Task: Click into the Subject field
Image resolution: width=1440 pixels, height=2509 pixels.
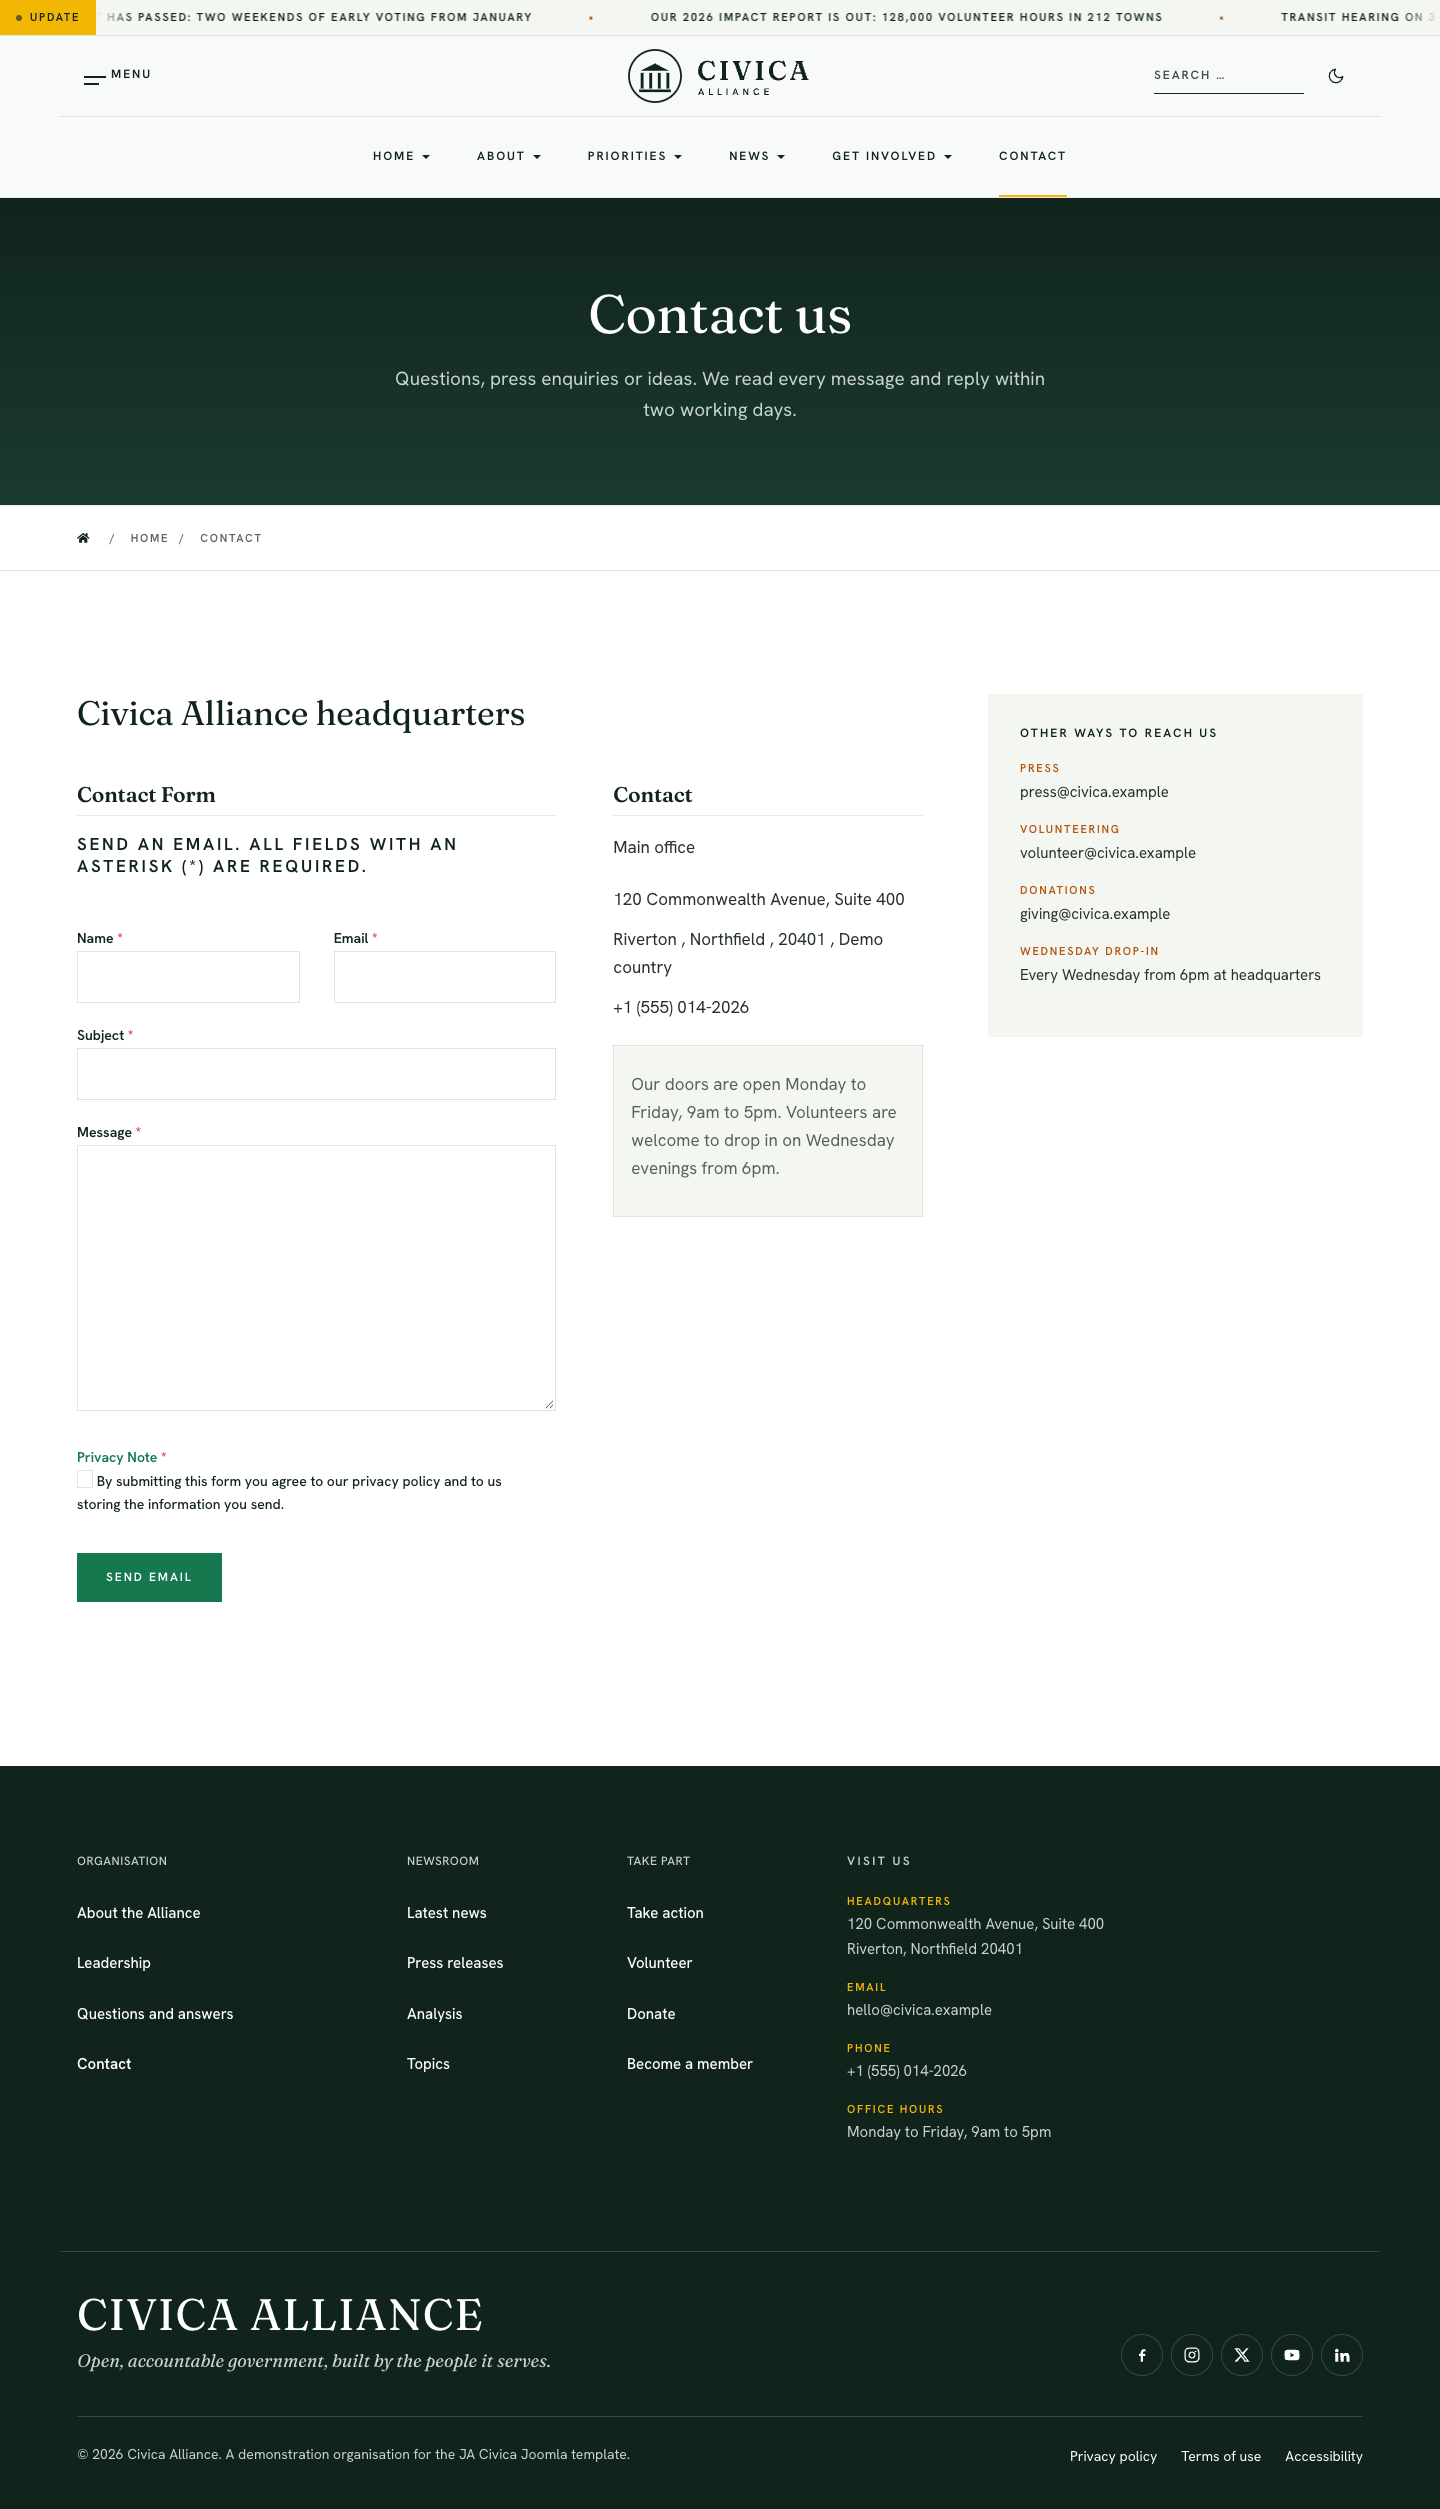Action: pyautogui.click(x=316, y=1074)
